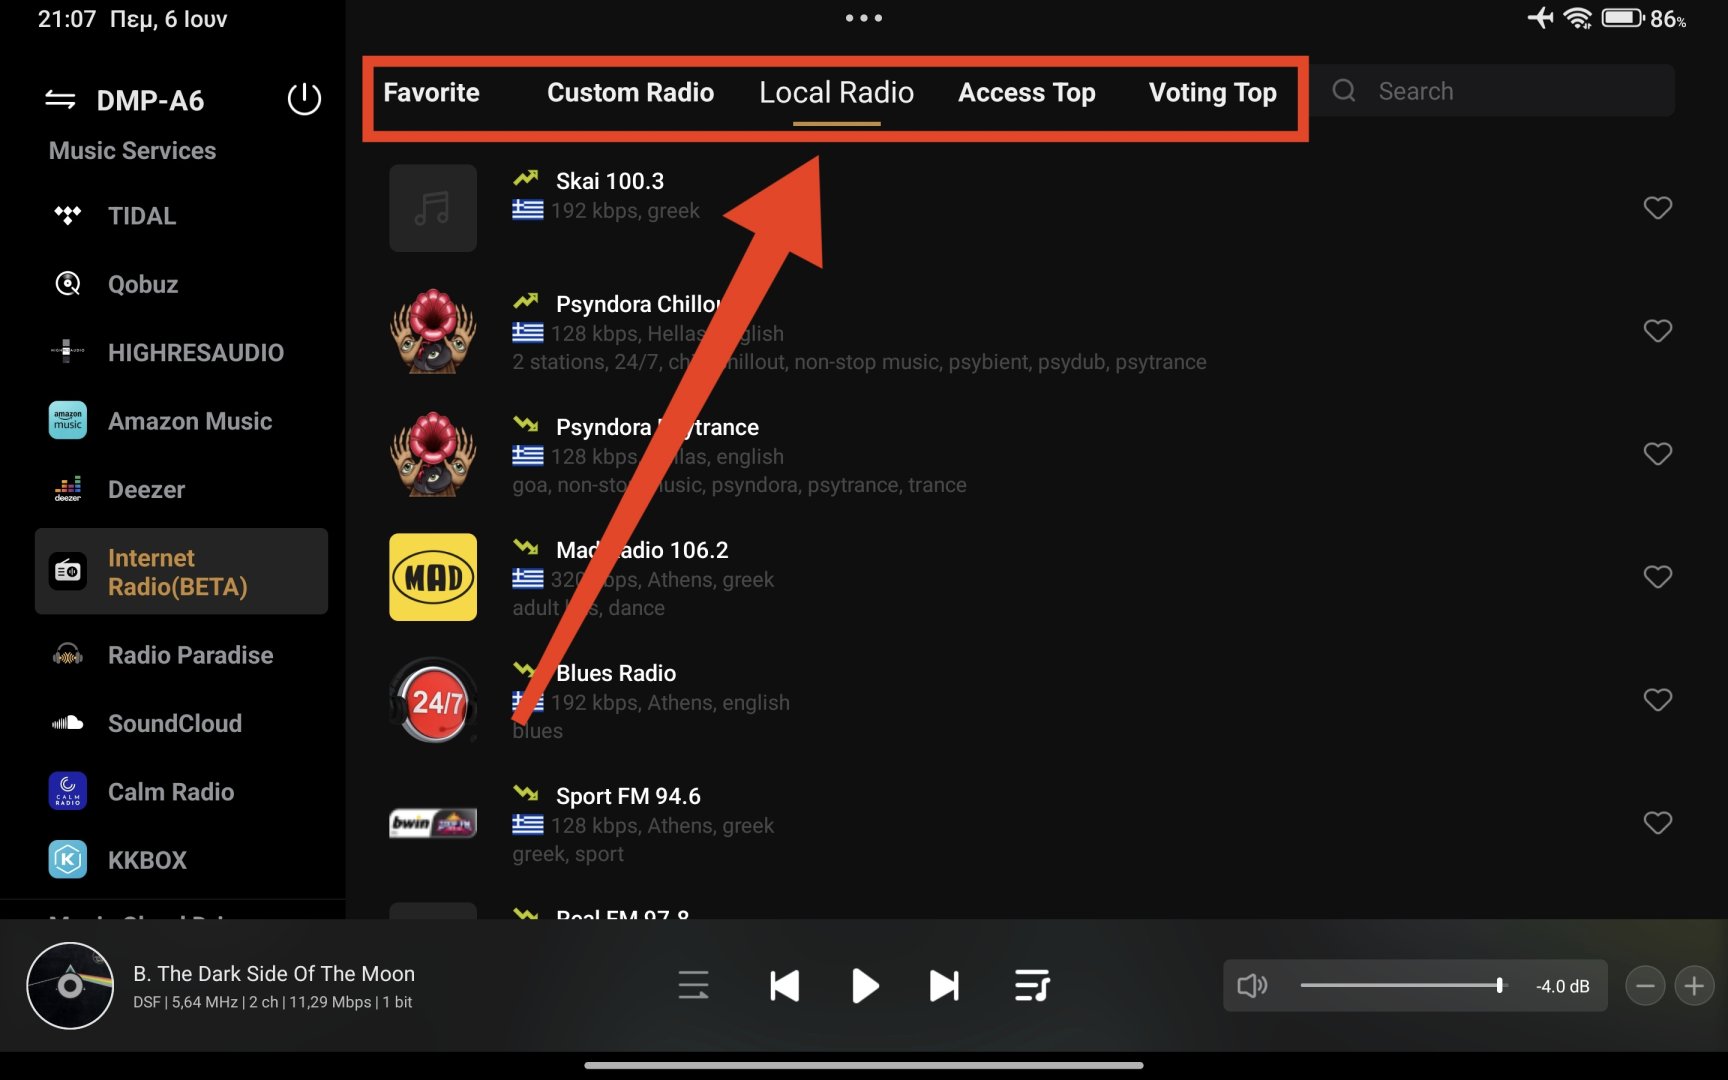Tap the power button icon
The image size is (1728, 1080).
click(304, 99)
